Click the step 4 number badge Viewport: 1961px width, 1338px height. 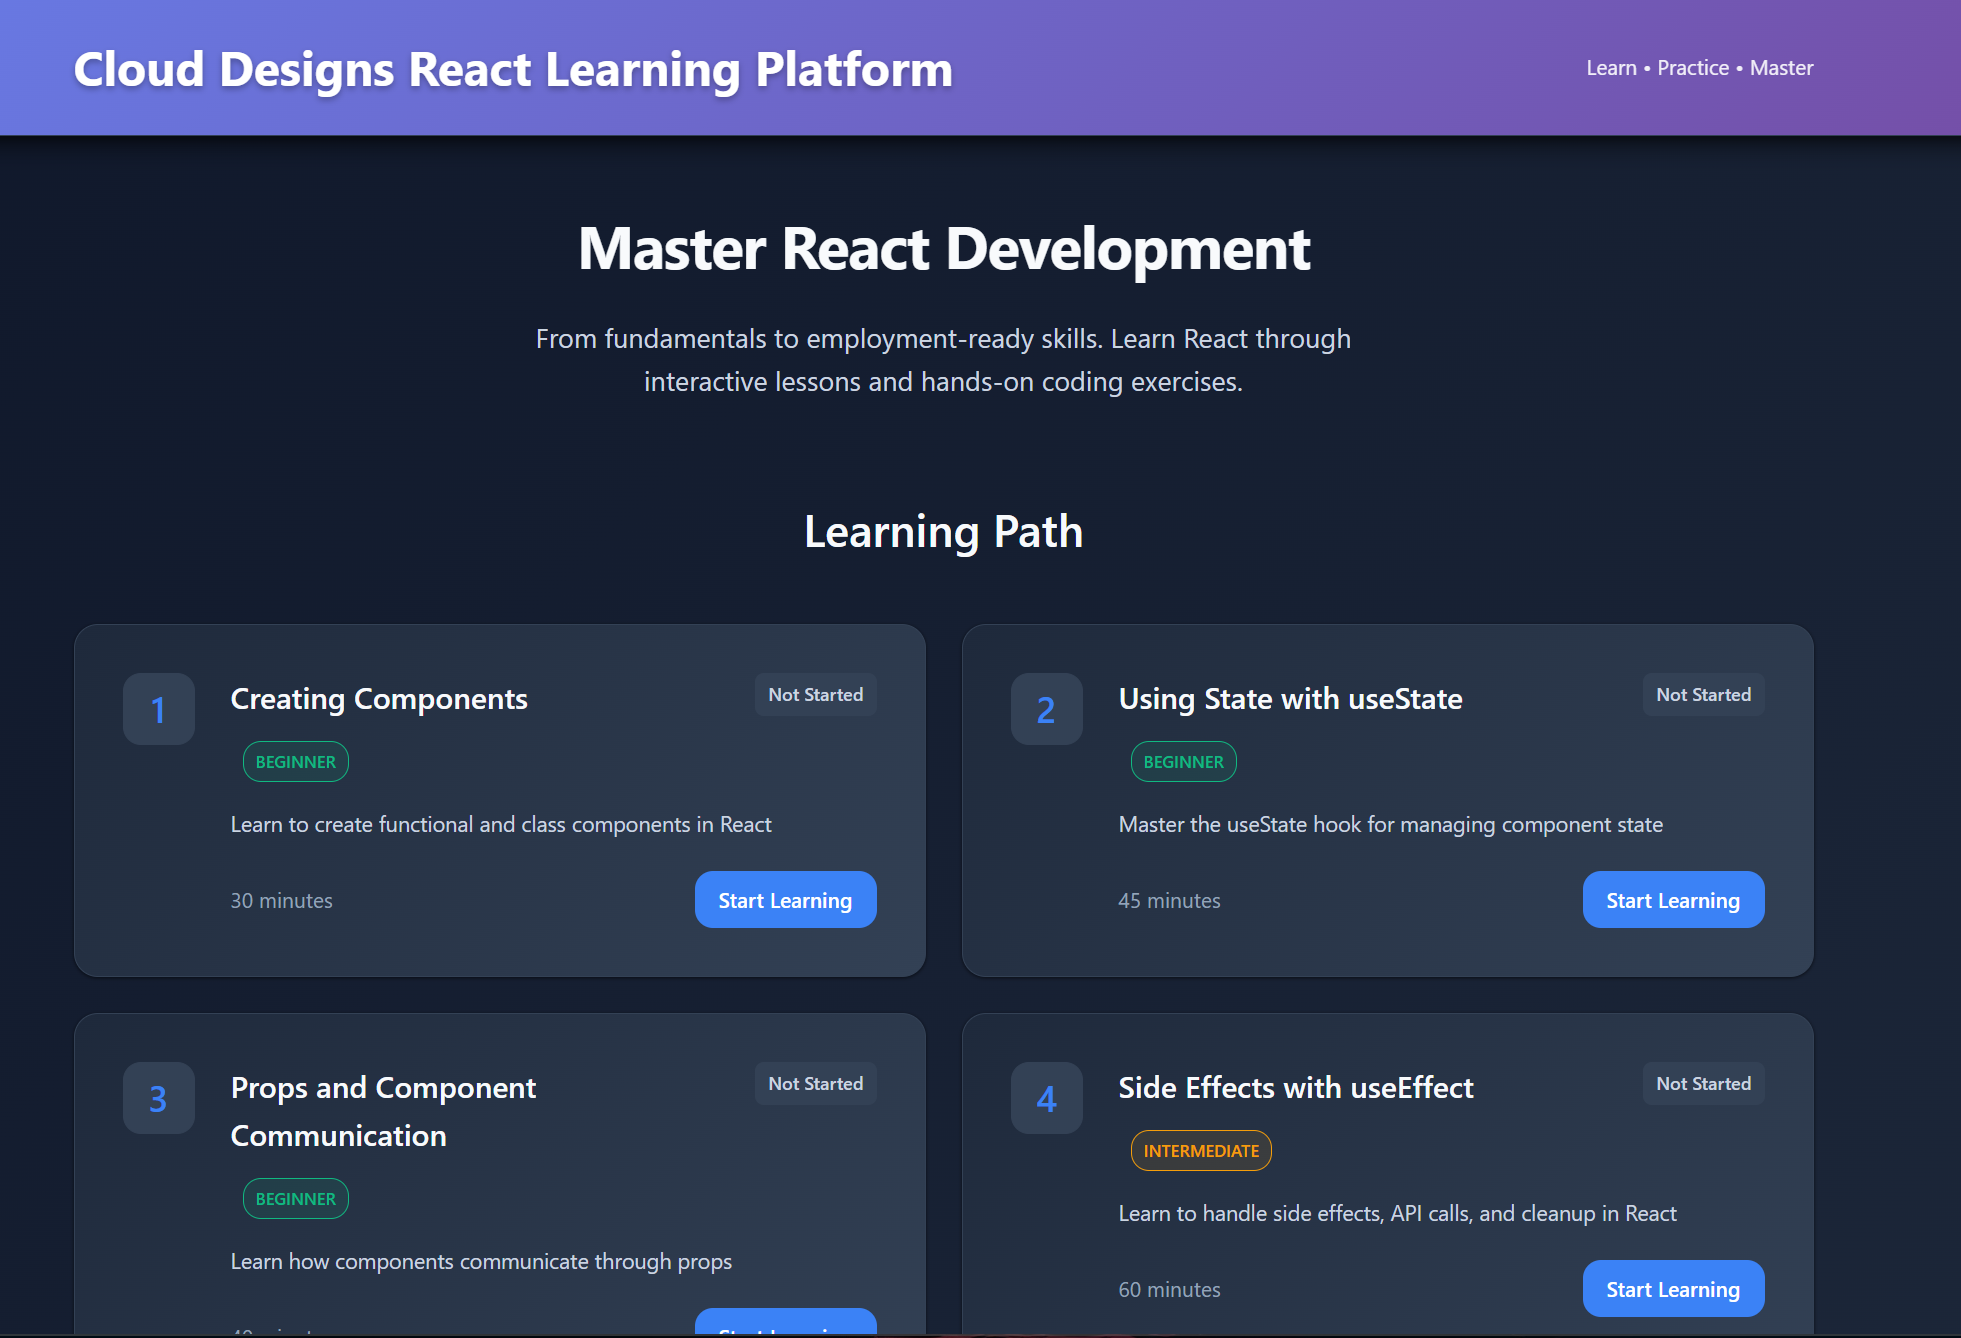[x=1046, y=1098]
